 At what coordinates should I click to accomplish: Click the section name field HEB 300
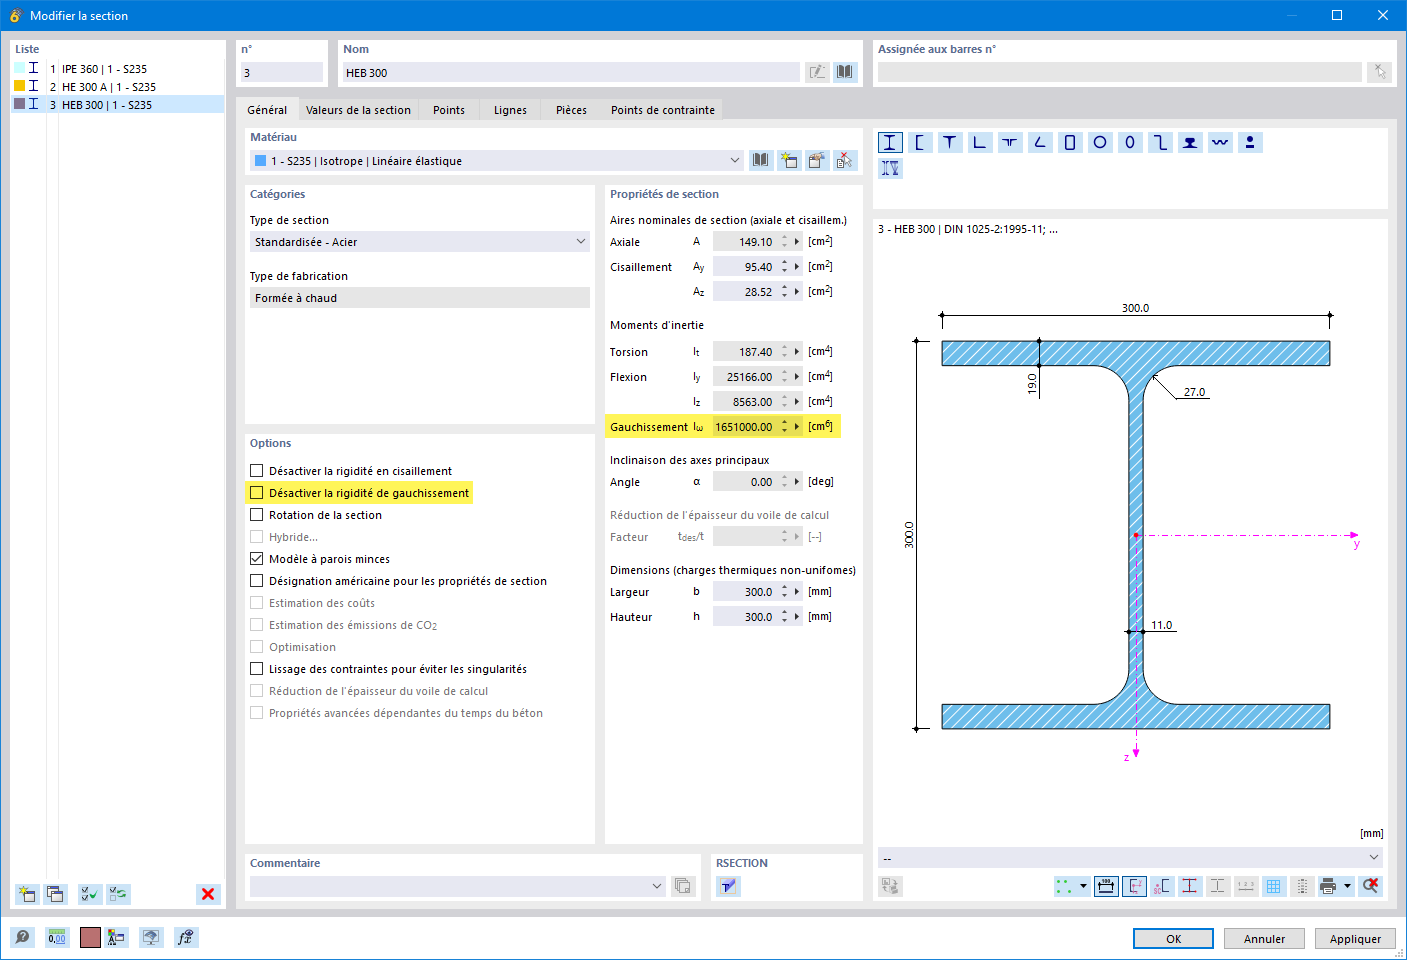point(570,72)
